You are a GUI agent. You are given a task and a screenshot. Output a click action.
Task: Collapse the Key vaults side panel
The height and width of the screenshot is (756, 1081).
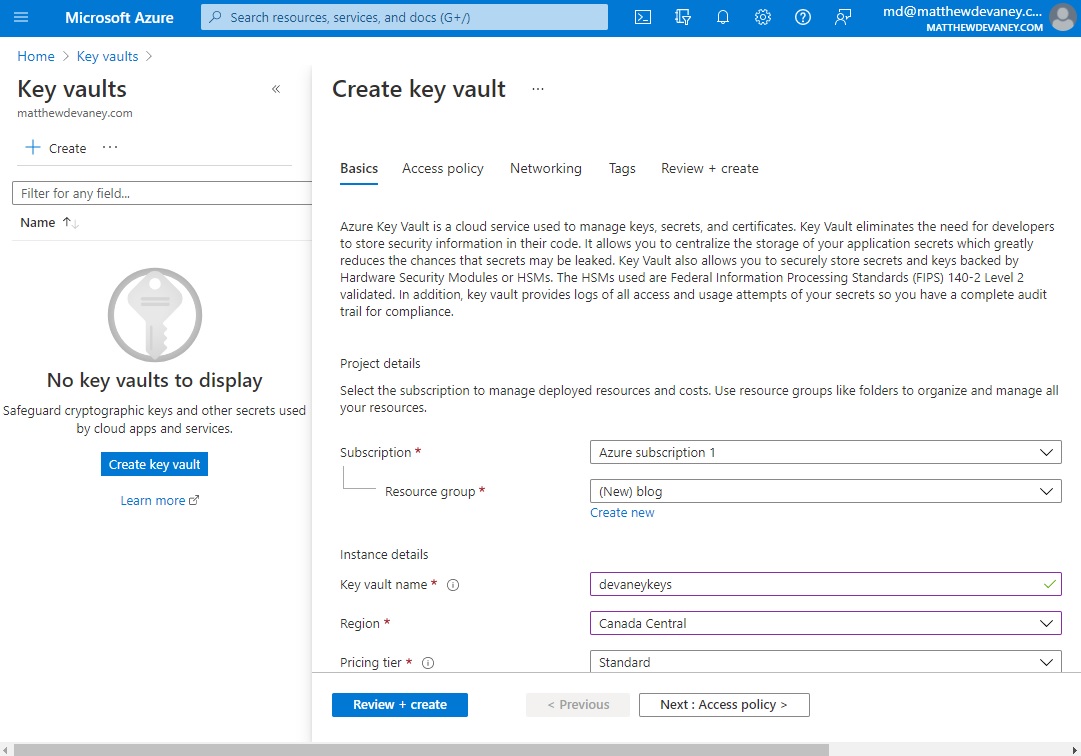pyautogui.click(x=276, y=89)
